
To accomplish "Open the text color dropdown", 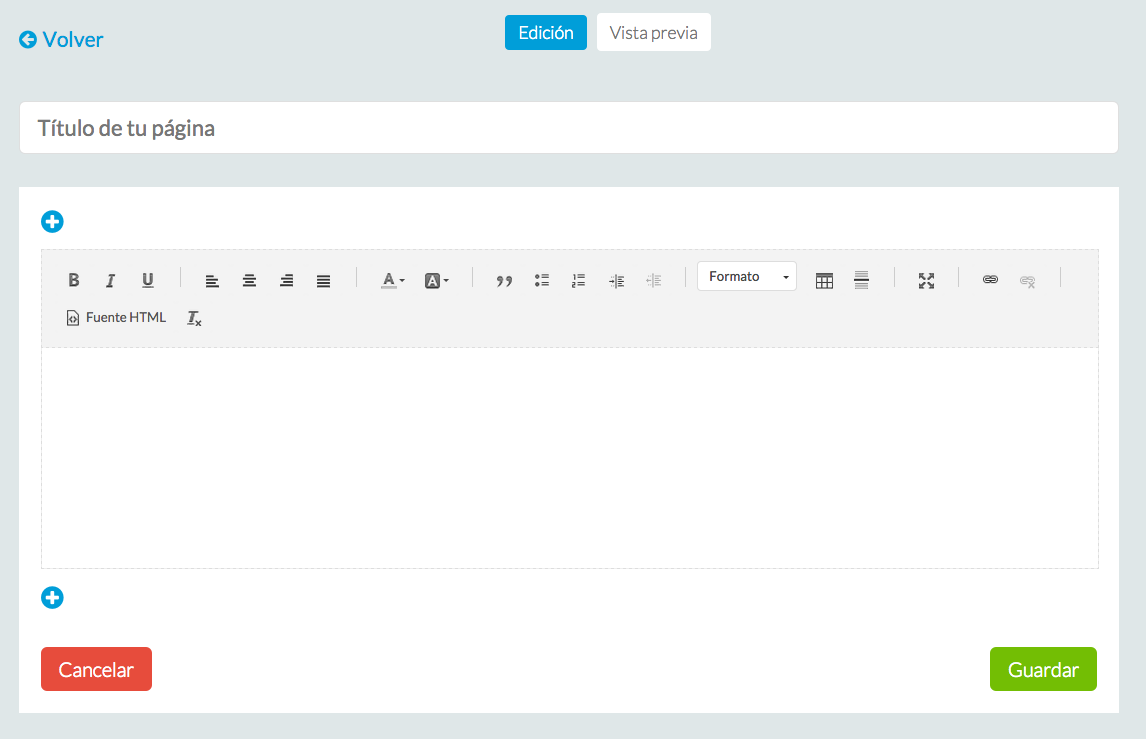I will pyautogui.click(x=392, y=281).
